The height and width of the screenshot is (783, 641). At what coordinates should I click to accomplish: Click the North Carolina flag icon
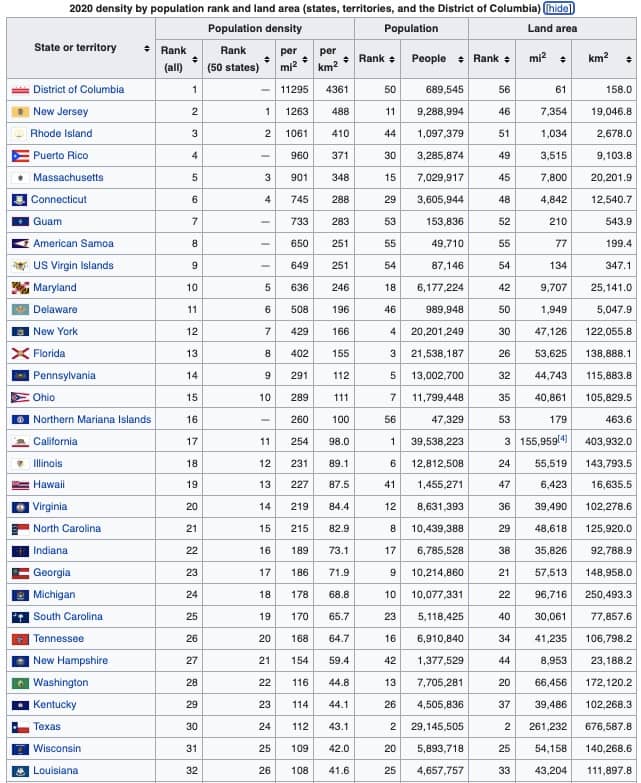pos(20,529)
